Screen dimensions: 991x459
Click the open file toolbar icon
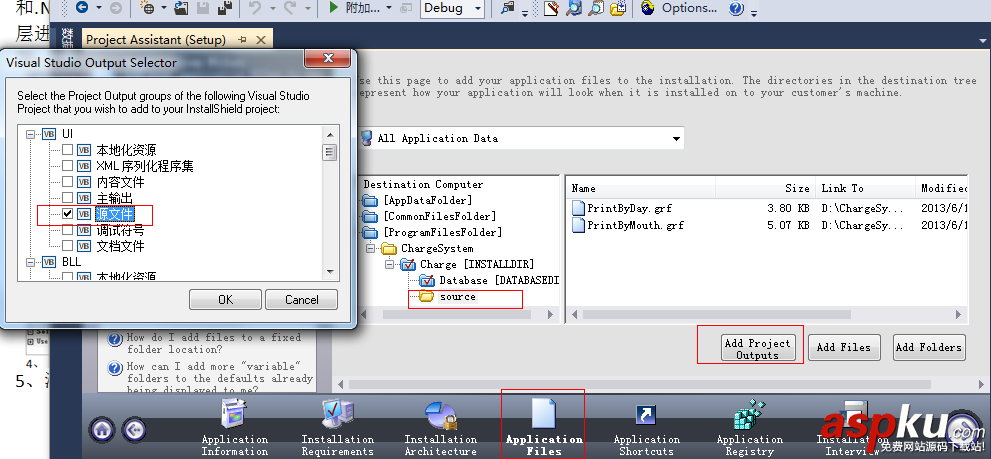(181, 8)
